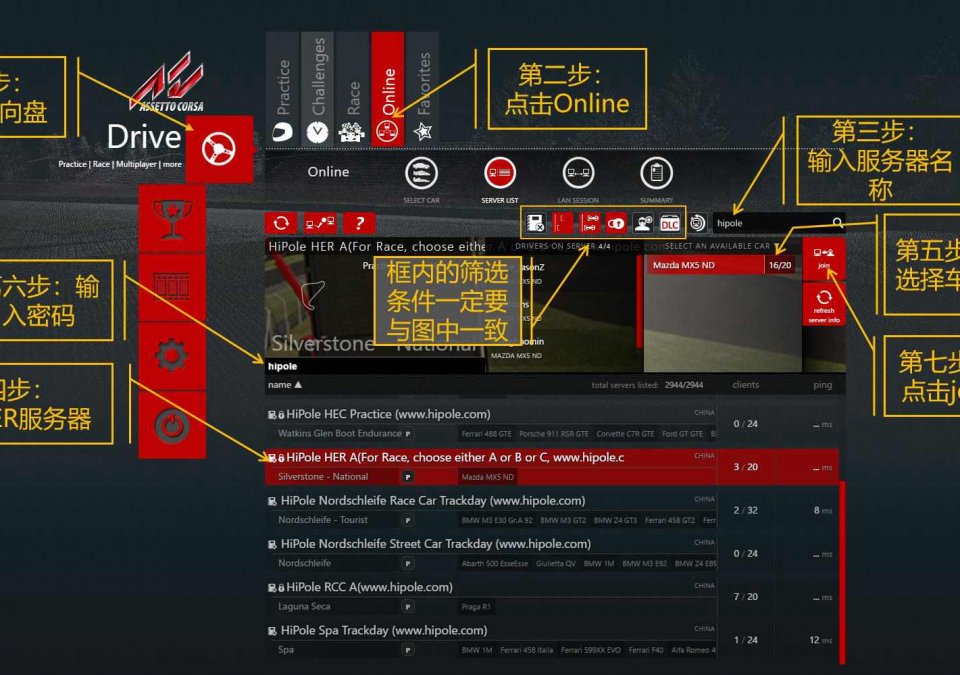Select HiPole HEC Practice server
The width and height of the screenshot is (960, 675).
[x=553, y=423]
